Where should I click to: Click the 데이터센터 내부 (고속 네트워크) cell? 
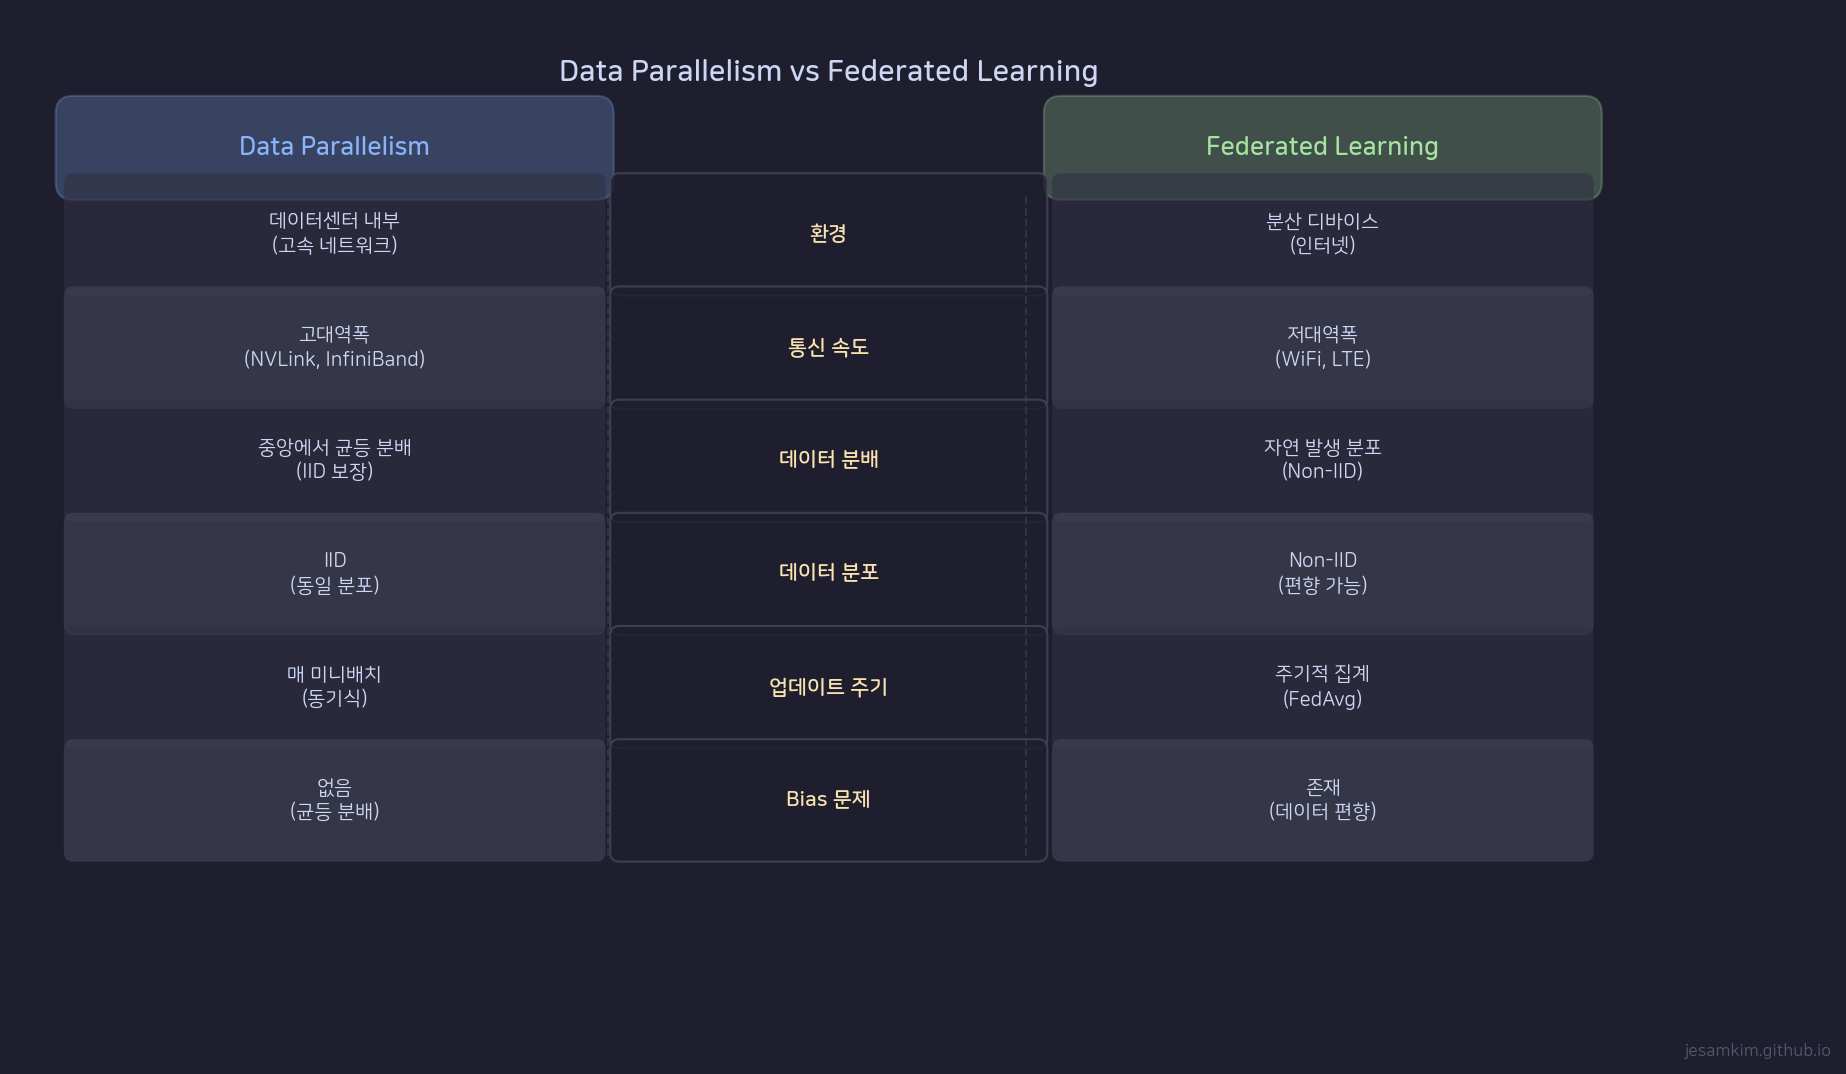[334, 232]
